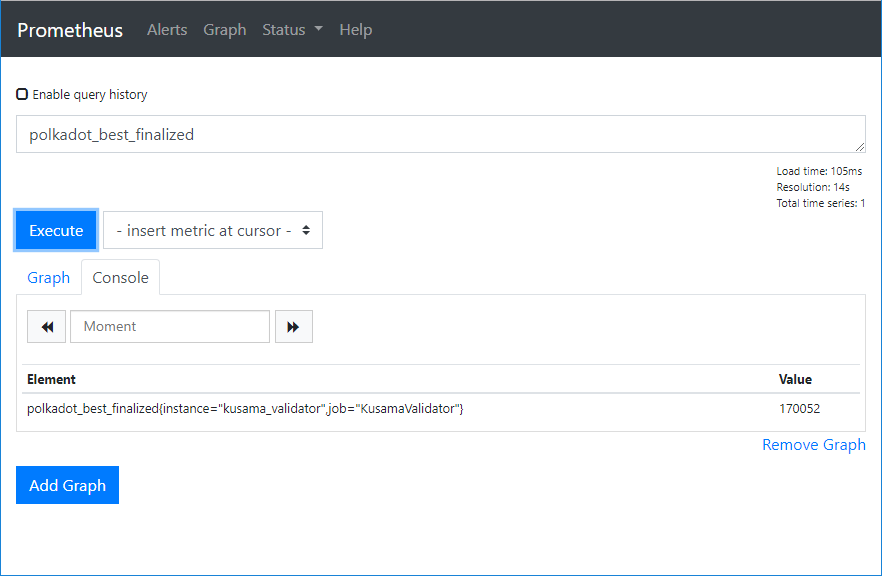The height and width of the screenshot is (576, 882).
Task: Open the Alerts page
Action: (x=167, y=30)
